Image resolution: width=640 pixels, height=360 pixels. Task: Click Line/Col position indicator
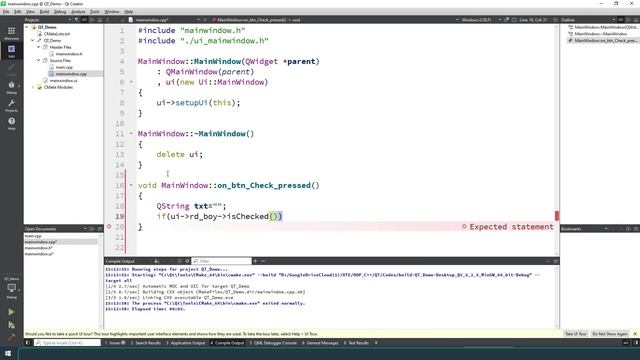click(x=533, y=20)
